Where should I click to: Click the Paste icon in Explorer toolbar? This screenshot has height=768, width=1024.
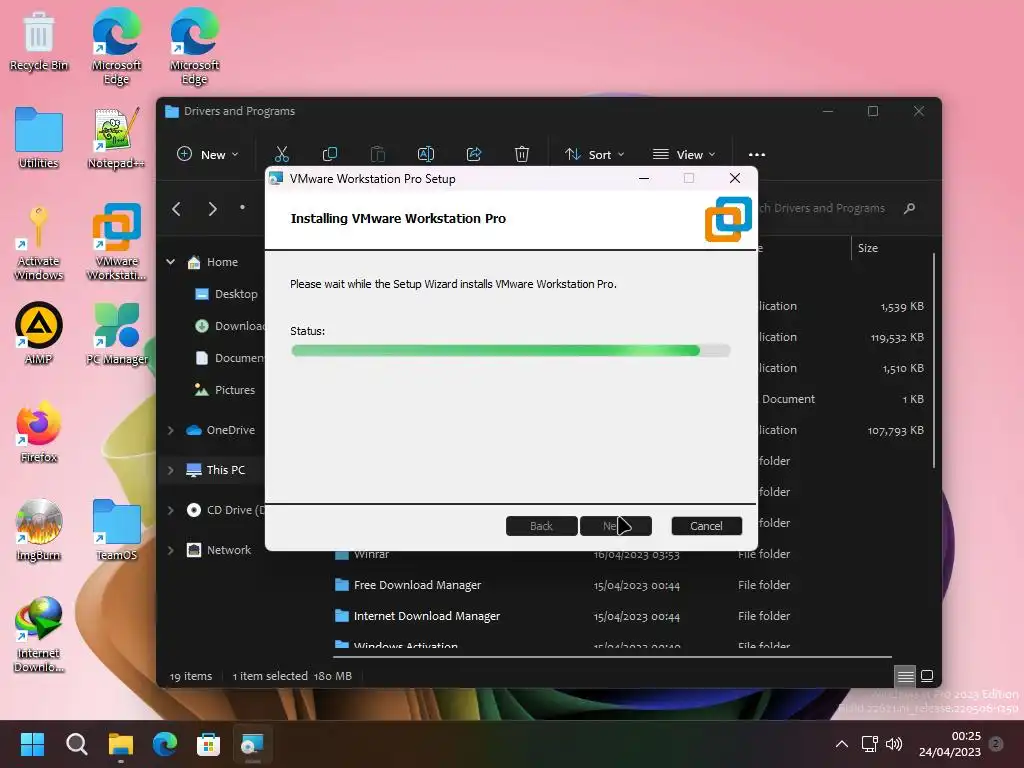pos(377,154)
